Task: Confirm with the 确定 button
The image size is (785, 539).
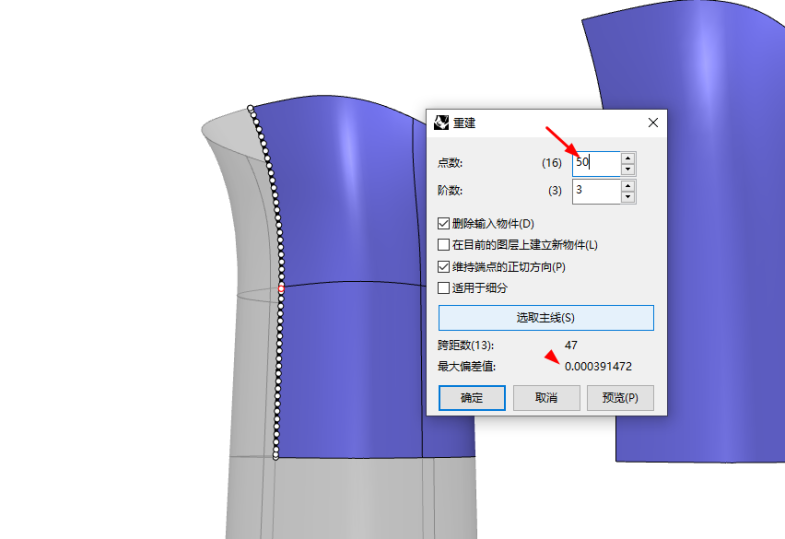Action: pos(472,398)
